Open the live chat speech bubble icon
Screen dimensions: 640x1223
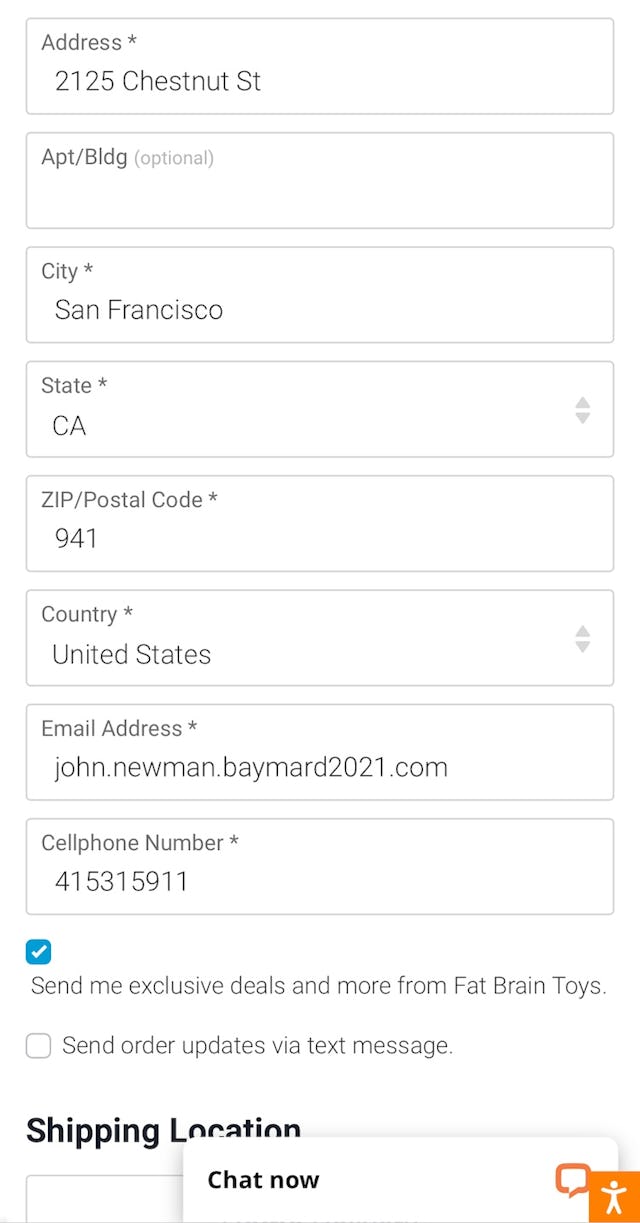pyautogui.click(x=573, y=1181)
